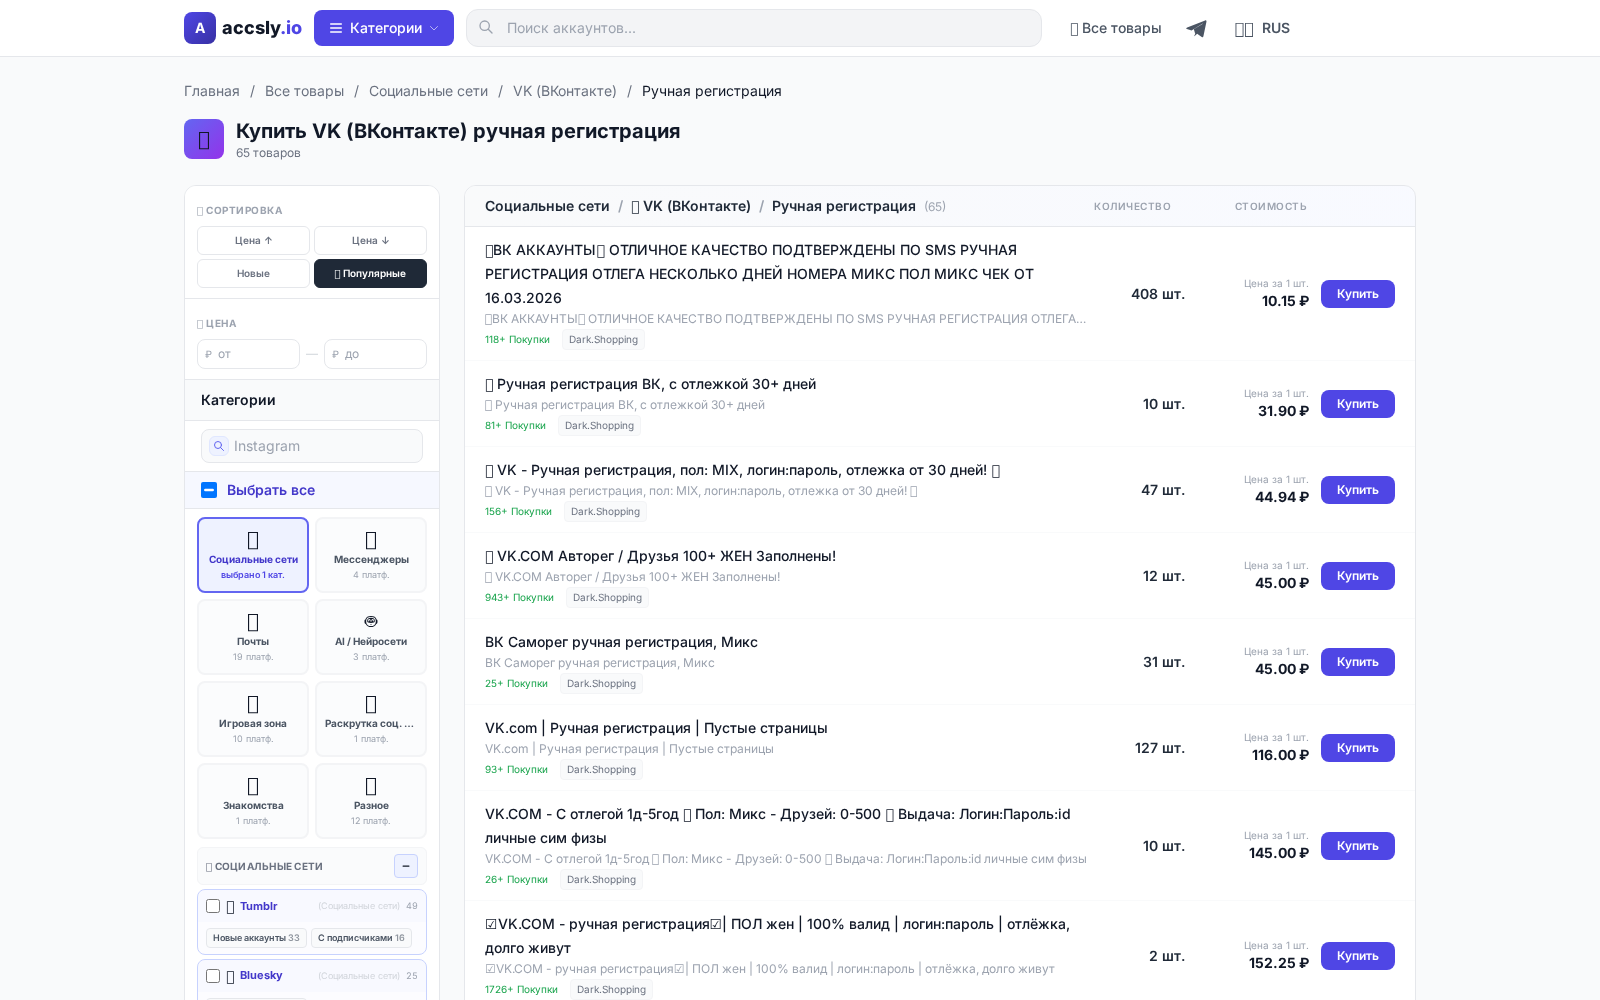Check the Tumblr checkbox
This screenshot has height=1000, width=1600.
click(x=213, y=906)
